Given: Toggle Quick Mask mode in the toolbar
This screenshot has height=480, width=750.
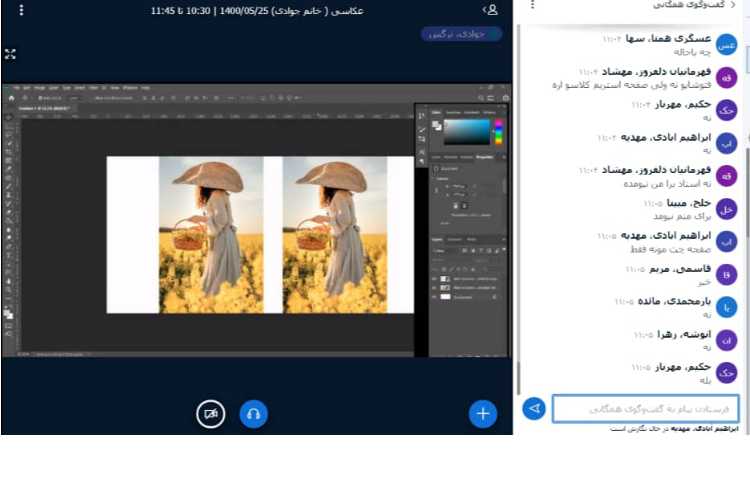Looking at the screenshot, I should click(9, 326).
